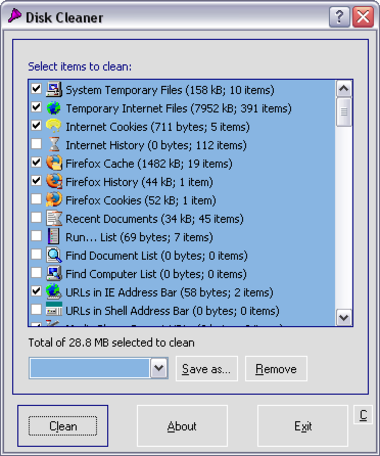Click the Find Document List magnifier icon
The height and width of the screenshot is (456, 380).
click(54, 255)
